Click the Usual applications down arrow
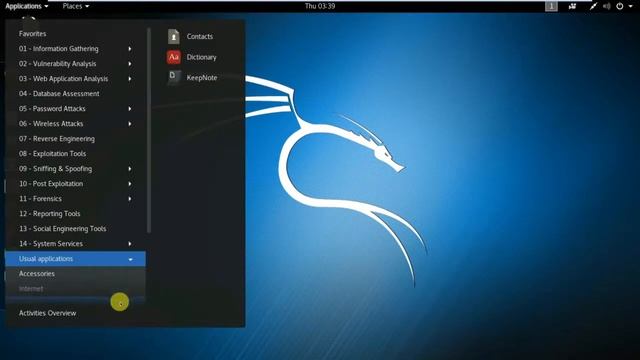This screenshot has height=360, width=640. (130, 259)
